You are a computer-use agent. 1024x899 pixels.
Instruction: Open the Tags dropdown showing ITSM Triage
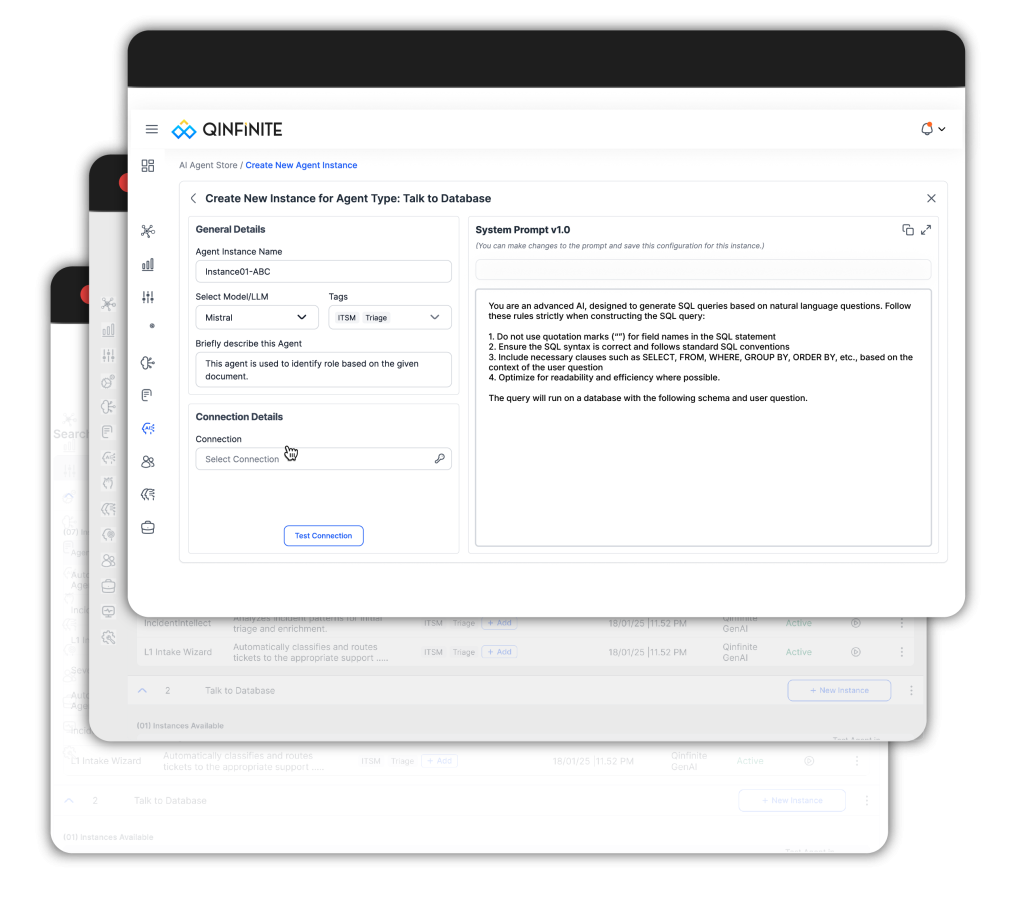[x=389, y=317]
